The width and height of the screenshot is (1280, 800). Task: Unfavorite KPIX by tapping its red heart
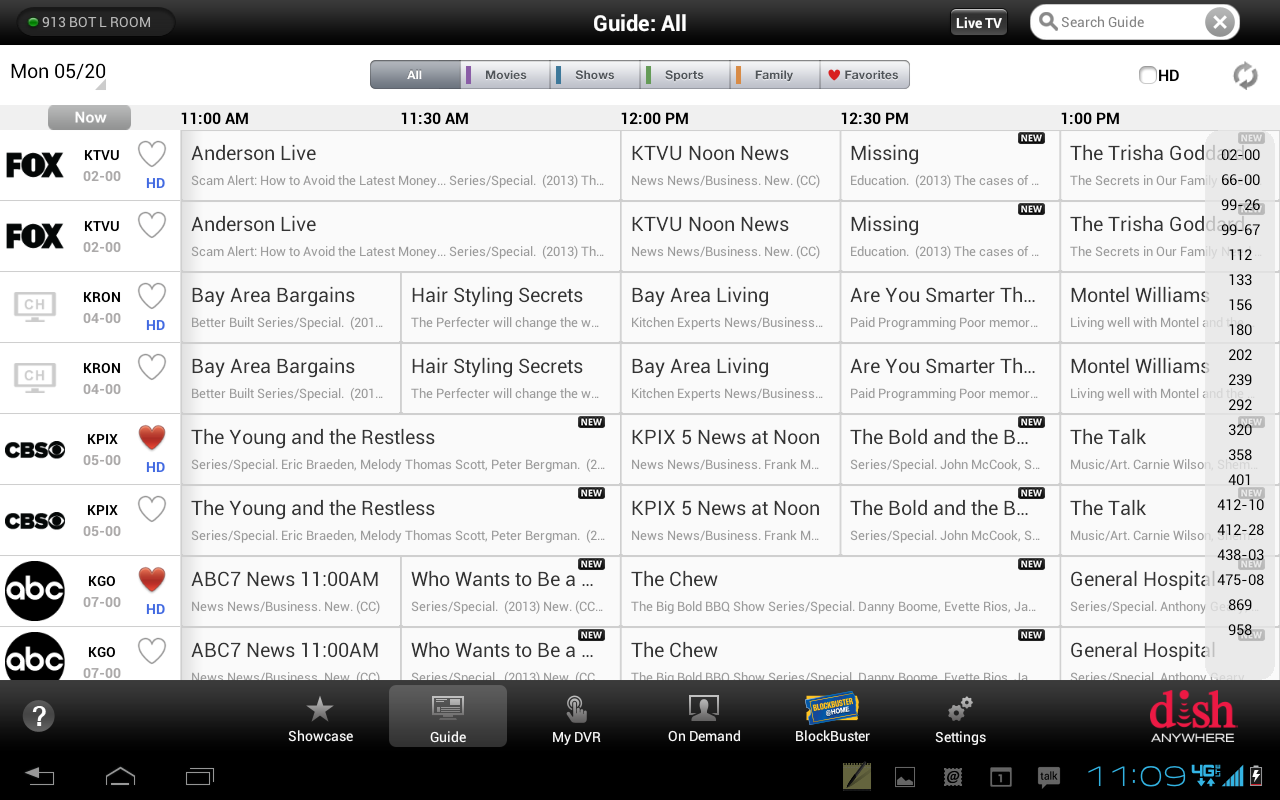pyautogui.click(x=151, y=437)
